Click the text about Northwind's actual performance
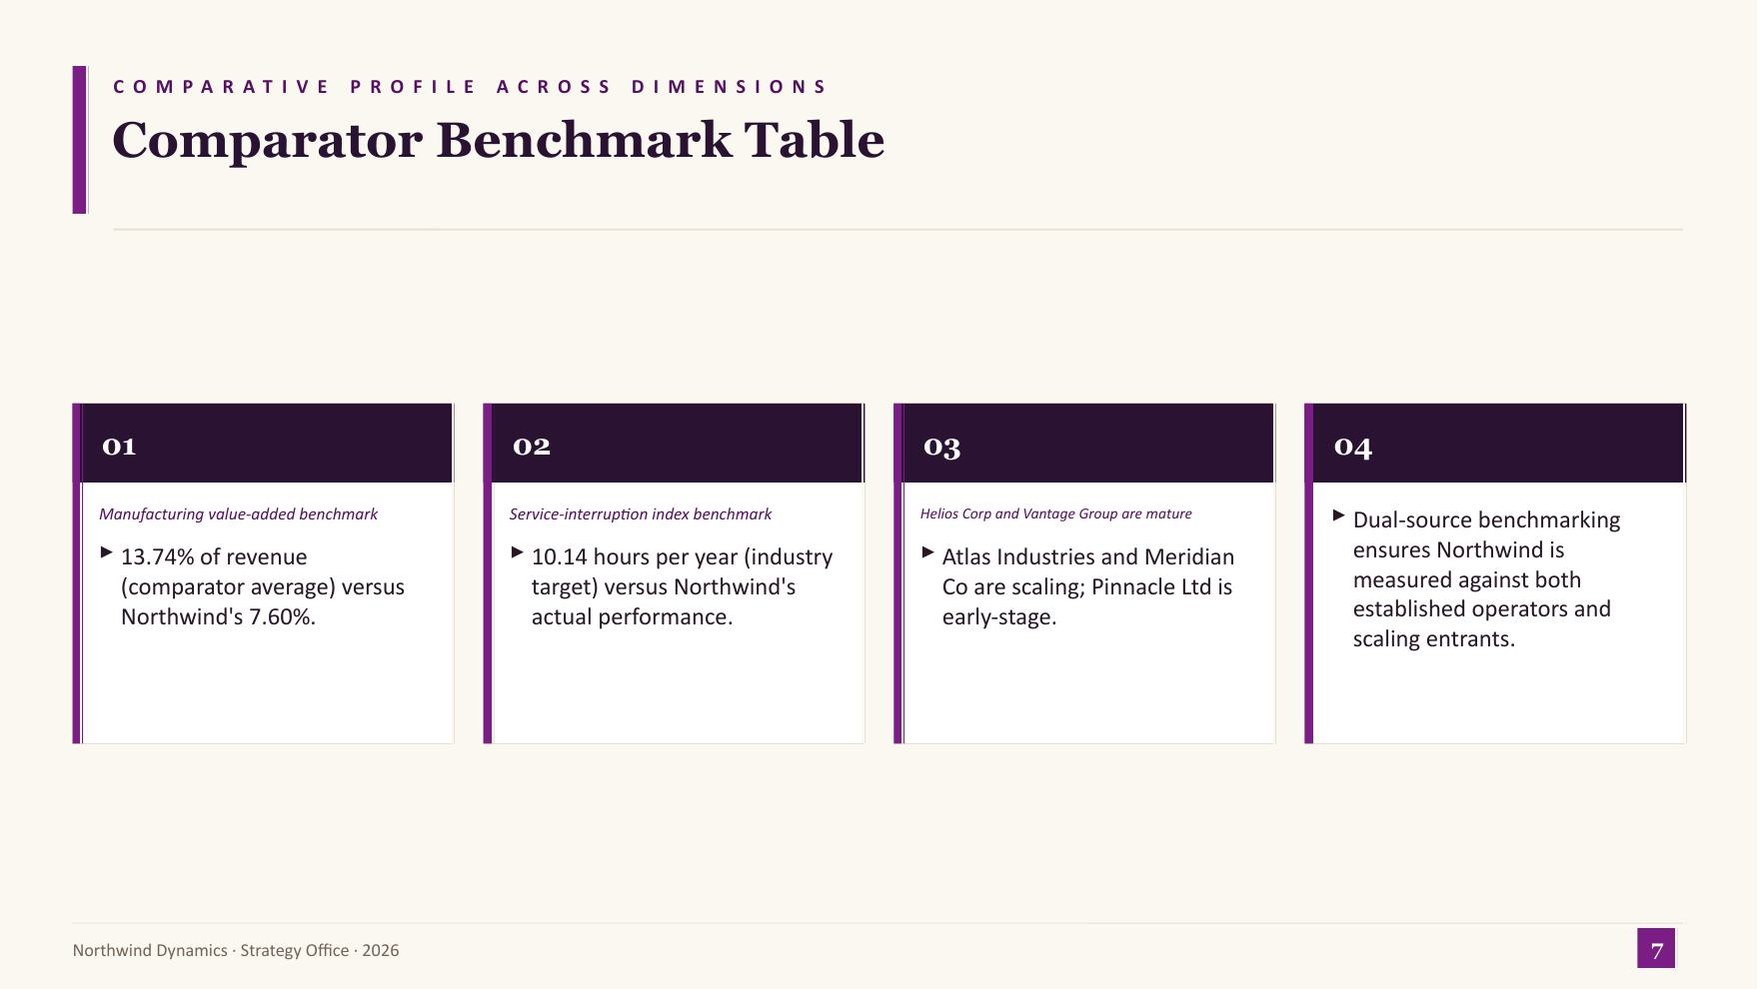 click(683, 587)
